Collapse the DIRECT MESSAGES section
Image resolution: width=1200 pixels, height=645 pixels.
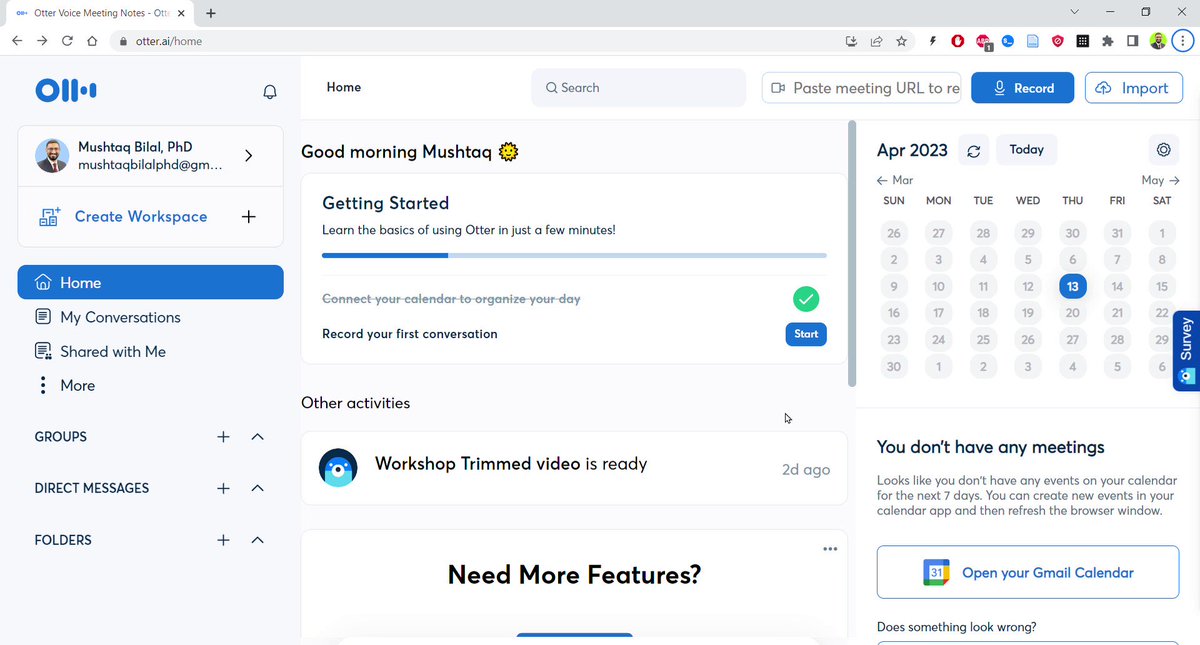257,488
